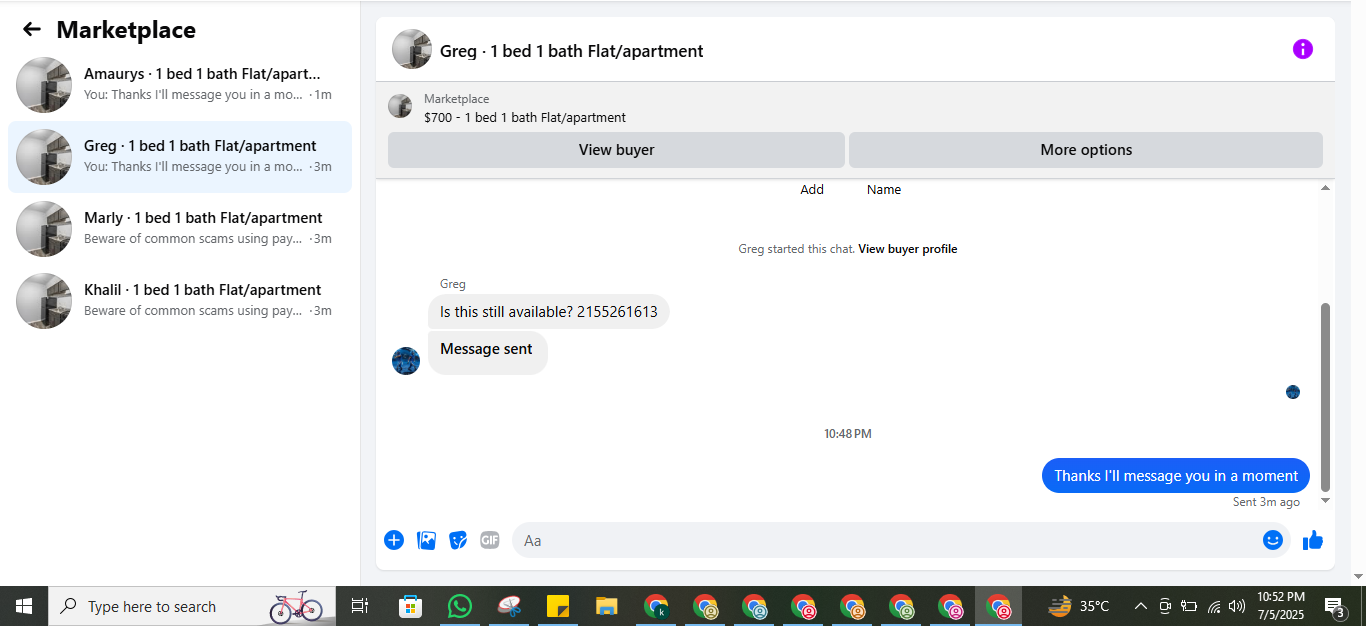Attach a photo using the image icon

point(426,540)
